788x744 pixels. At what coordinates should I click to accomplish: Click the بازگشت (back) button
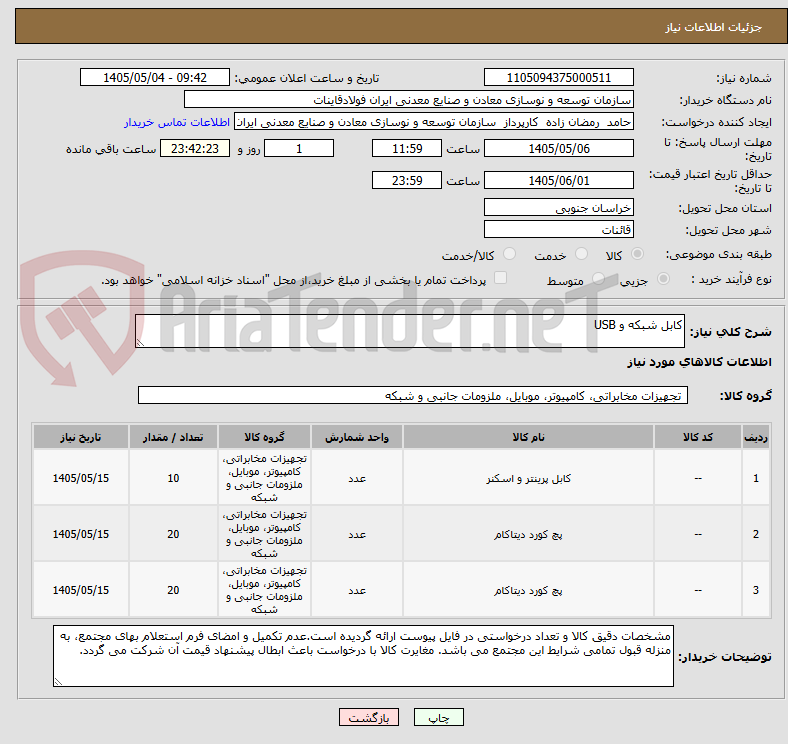[x=368, y=717]
